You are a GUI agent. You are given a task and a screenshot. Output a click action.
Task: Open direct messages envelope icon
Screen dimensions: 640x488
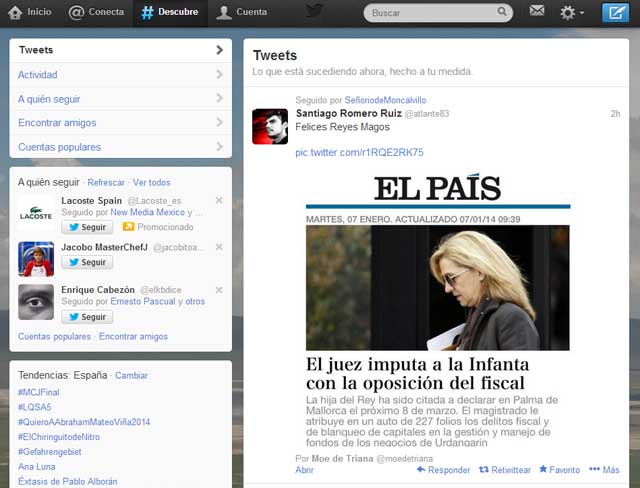point(537,11)
